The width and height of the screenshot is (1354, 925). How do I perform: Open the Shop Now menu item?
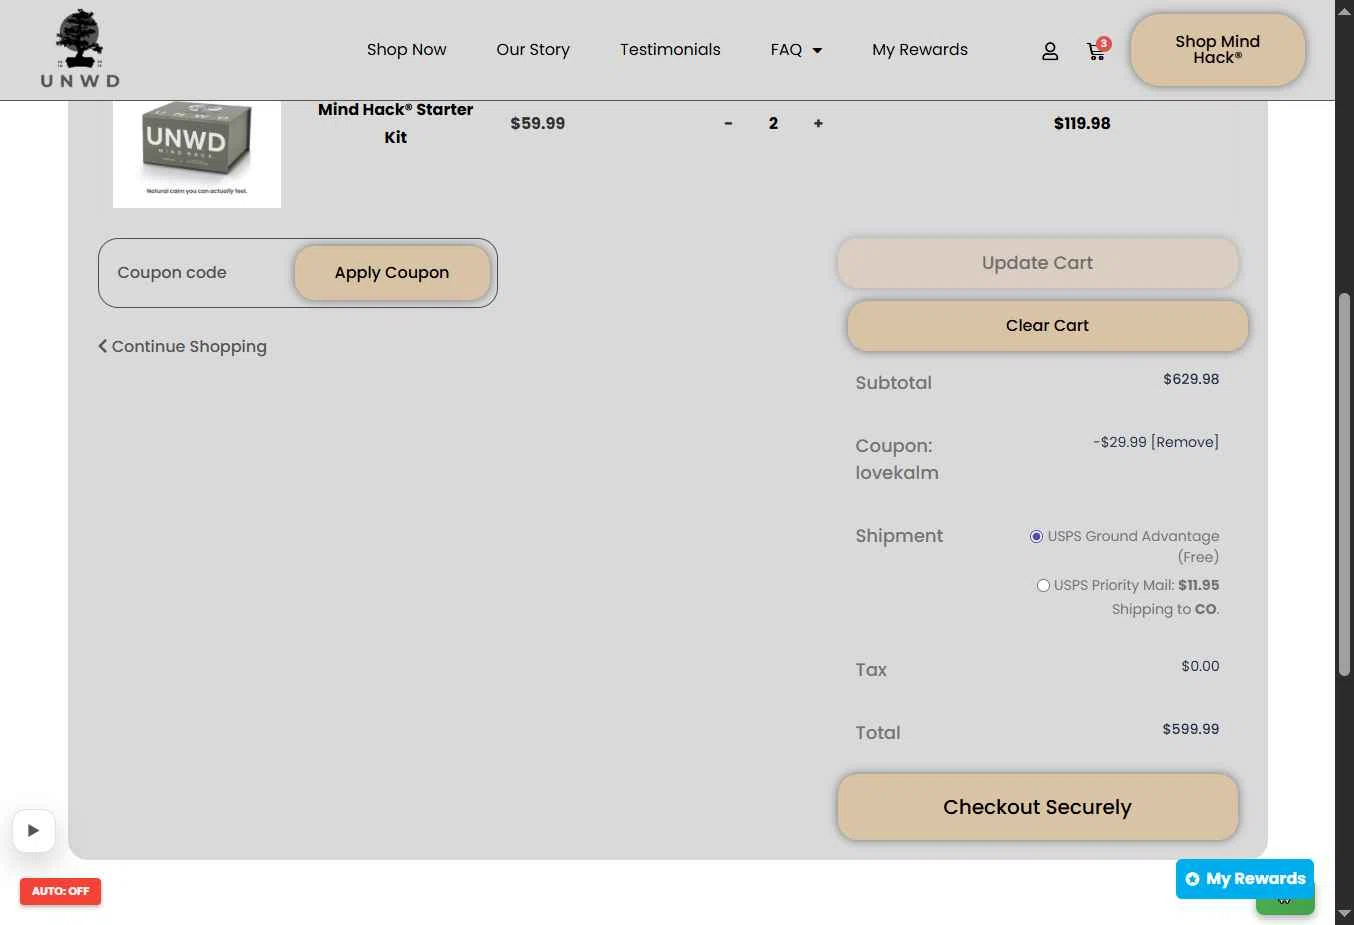(x=406, y=50)
